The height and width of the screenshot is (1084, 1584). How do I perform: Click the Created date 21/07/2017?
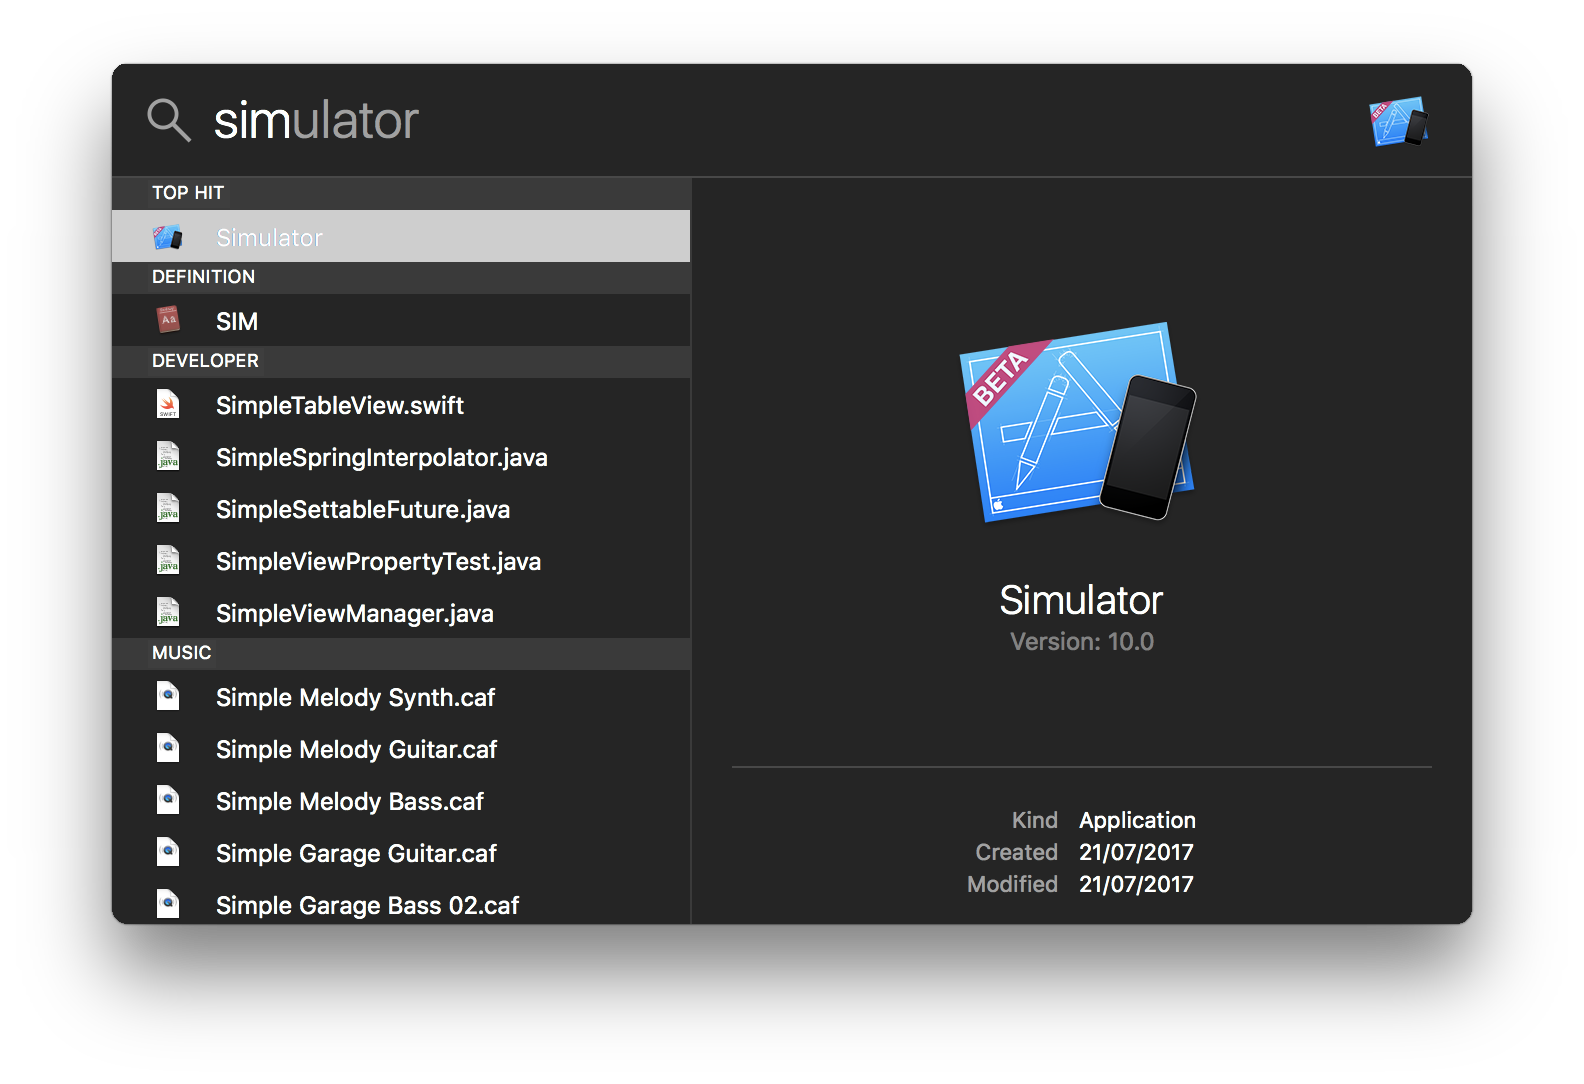(1136, 852)
